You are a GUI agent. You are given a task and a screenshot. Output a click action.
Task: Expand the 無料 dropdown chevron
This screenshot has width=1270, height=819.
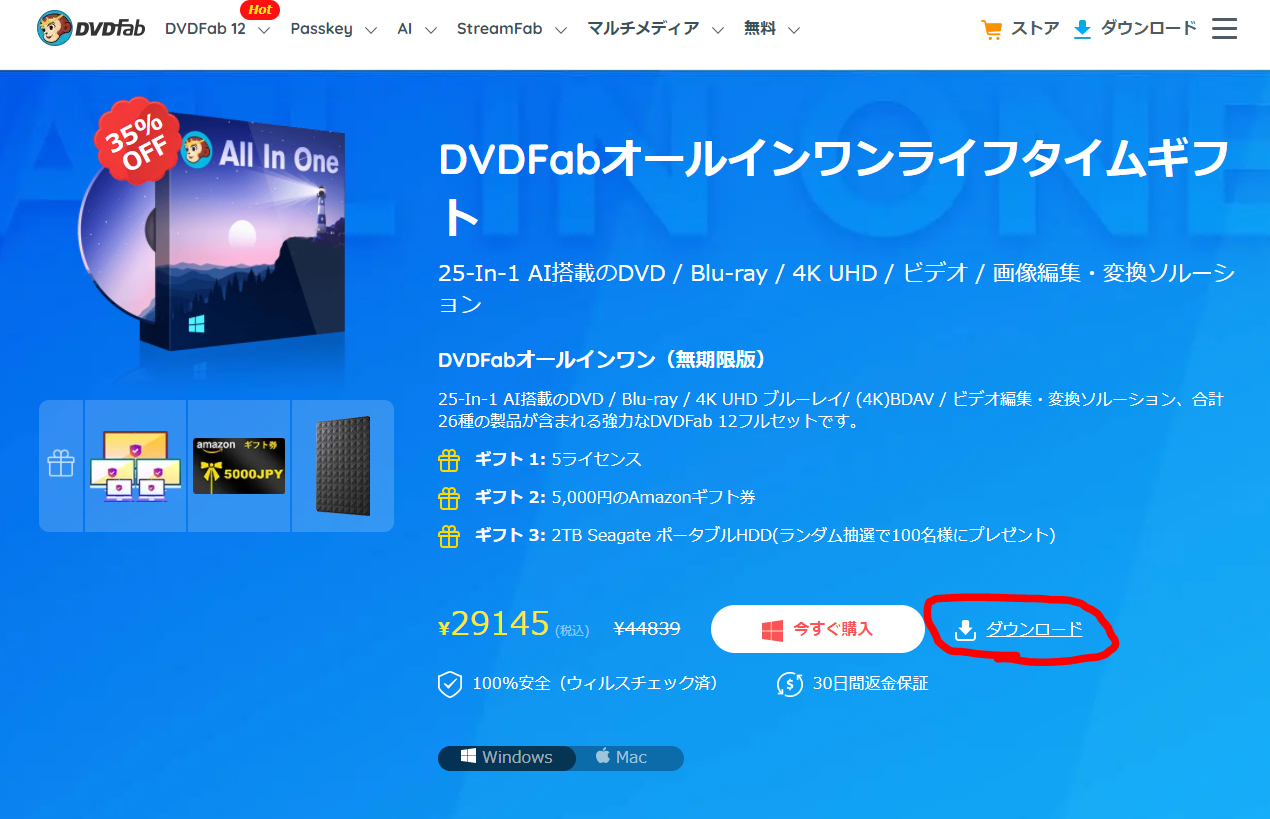coord(794,30)
